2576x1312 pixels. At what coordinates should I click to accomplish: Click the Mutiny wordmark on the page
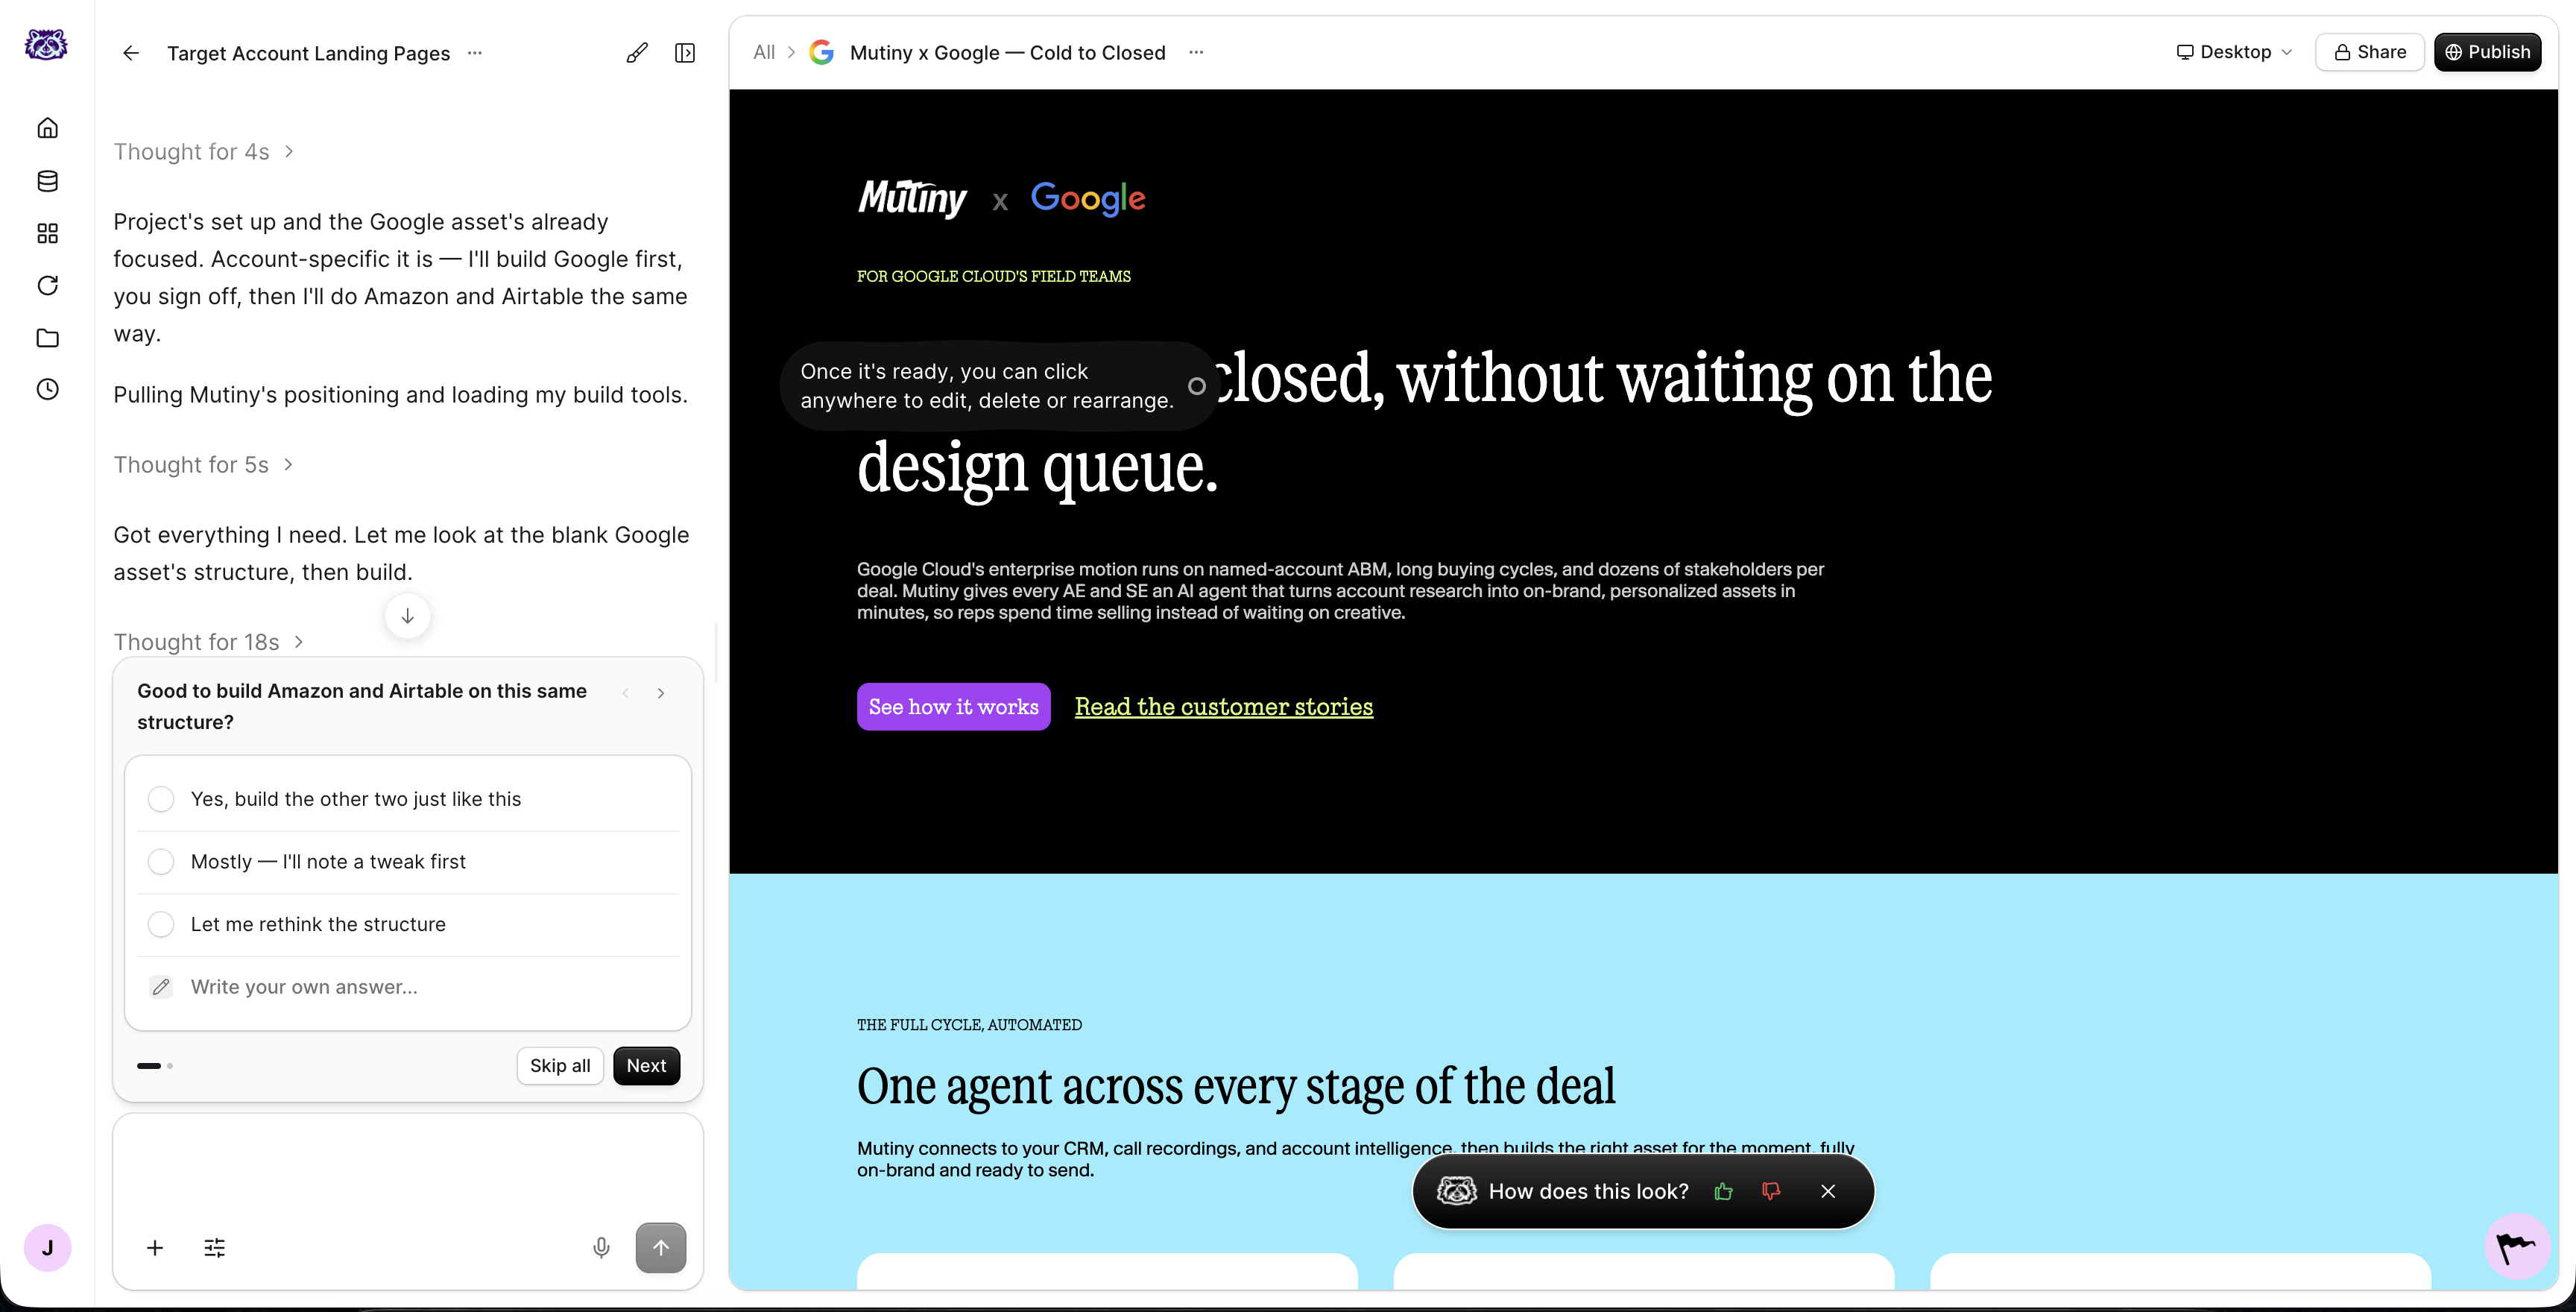click(913, 199)
